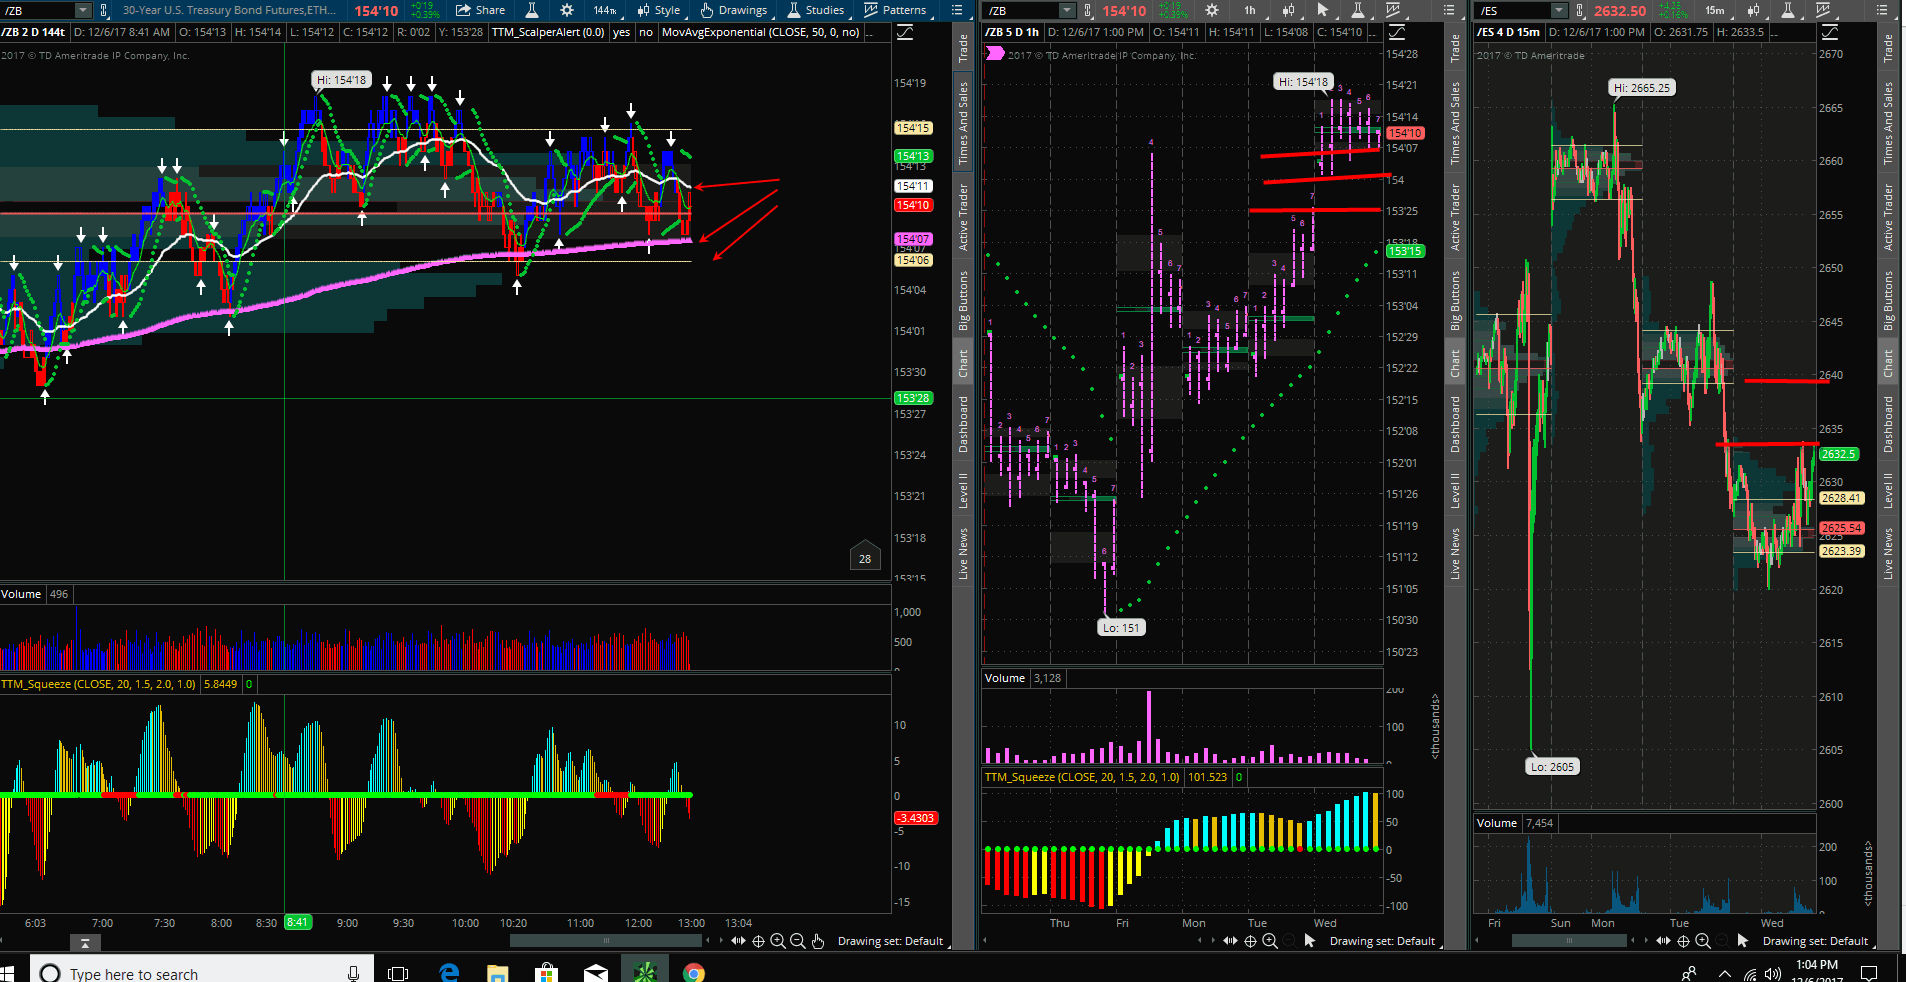1906x982 pixels.
Task: Click zoom in magnifier below left chart
Action: pyautogui.click(x=778, y=941)
